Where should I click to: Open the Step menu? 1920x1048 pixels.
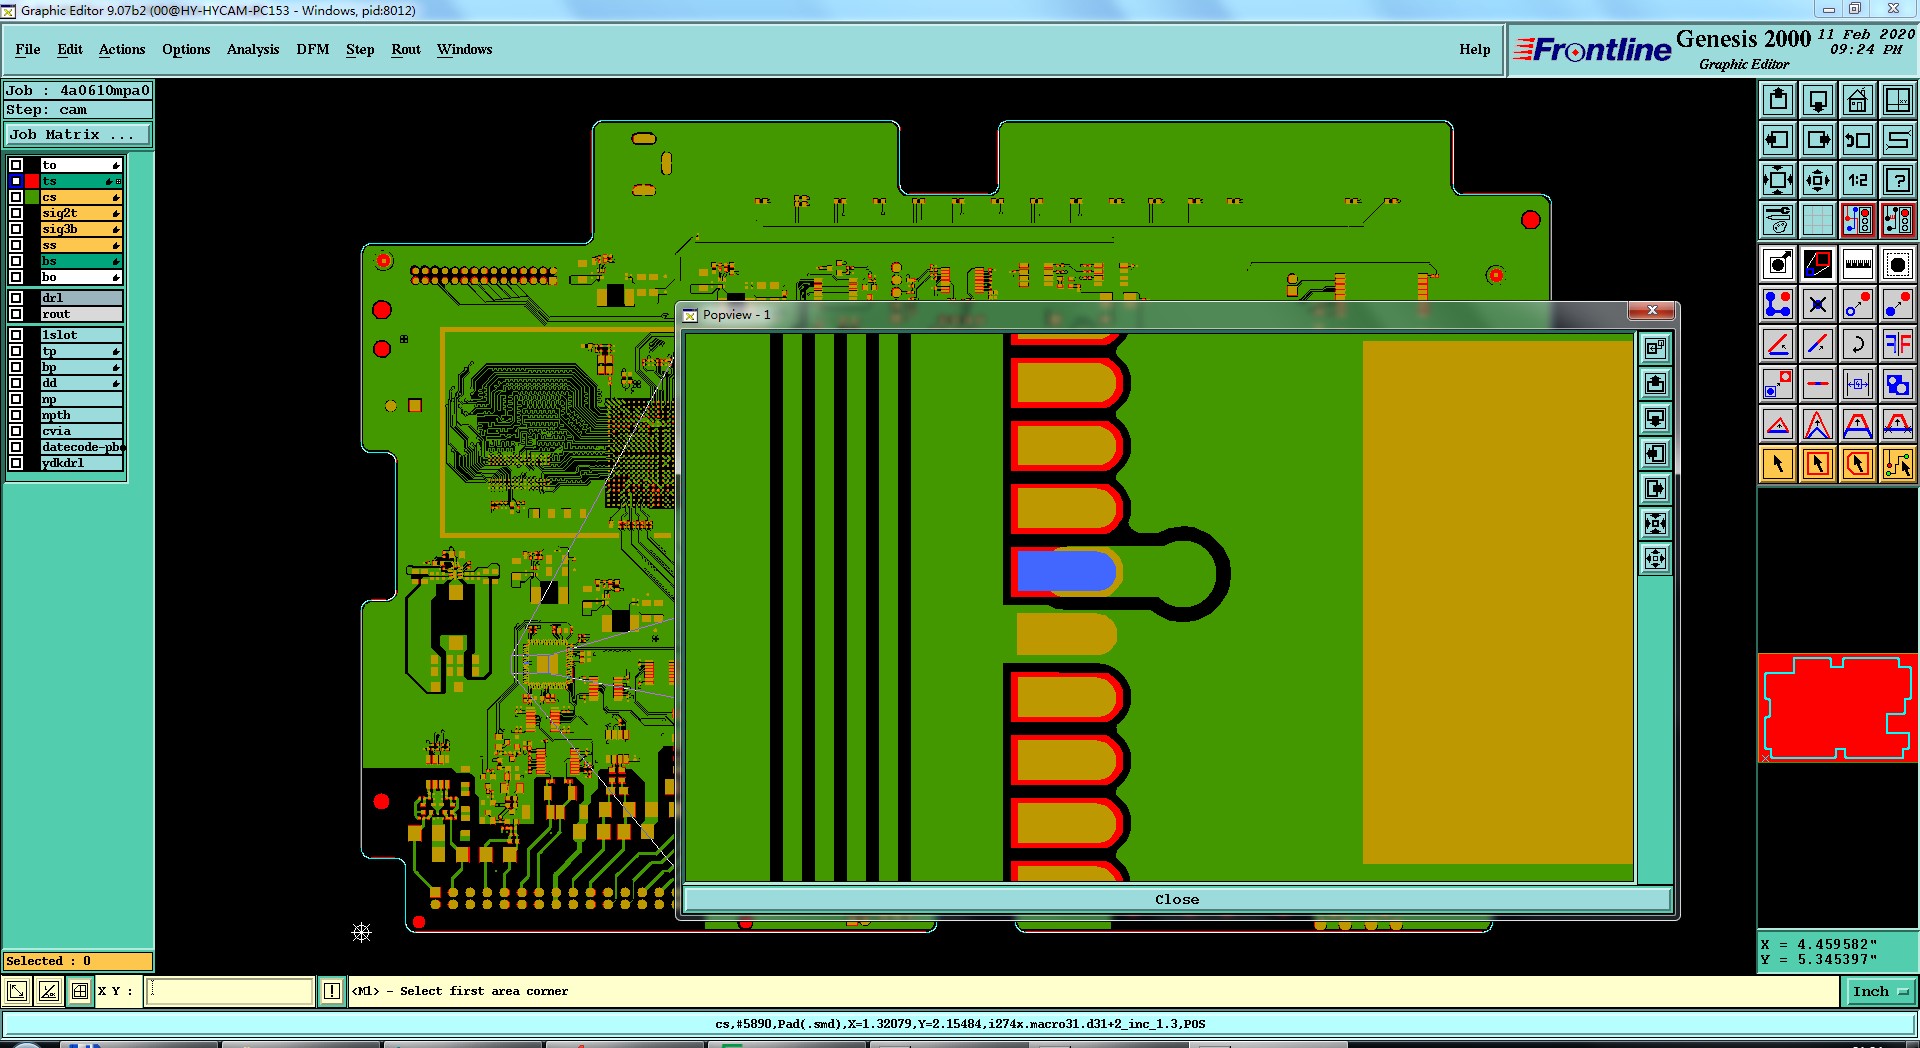(360, 49)
